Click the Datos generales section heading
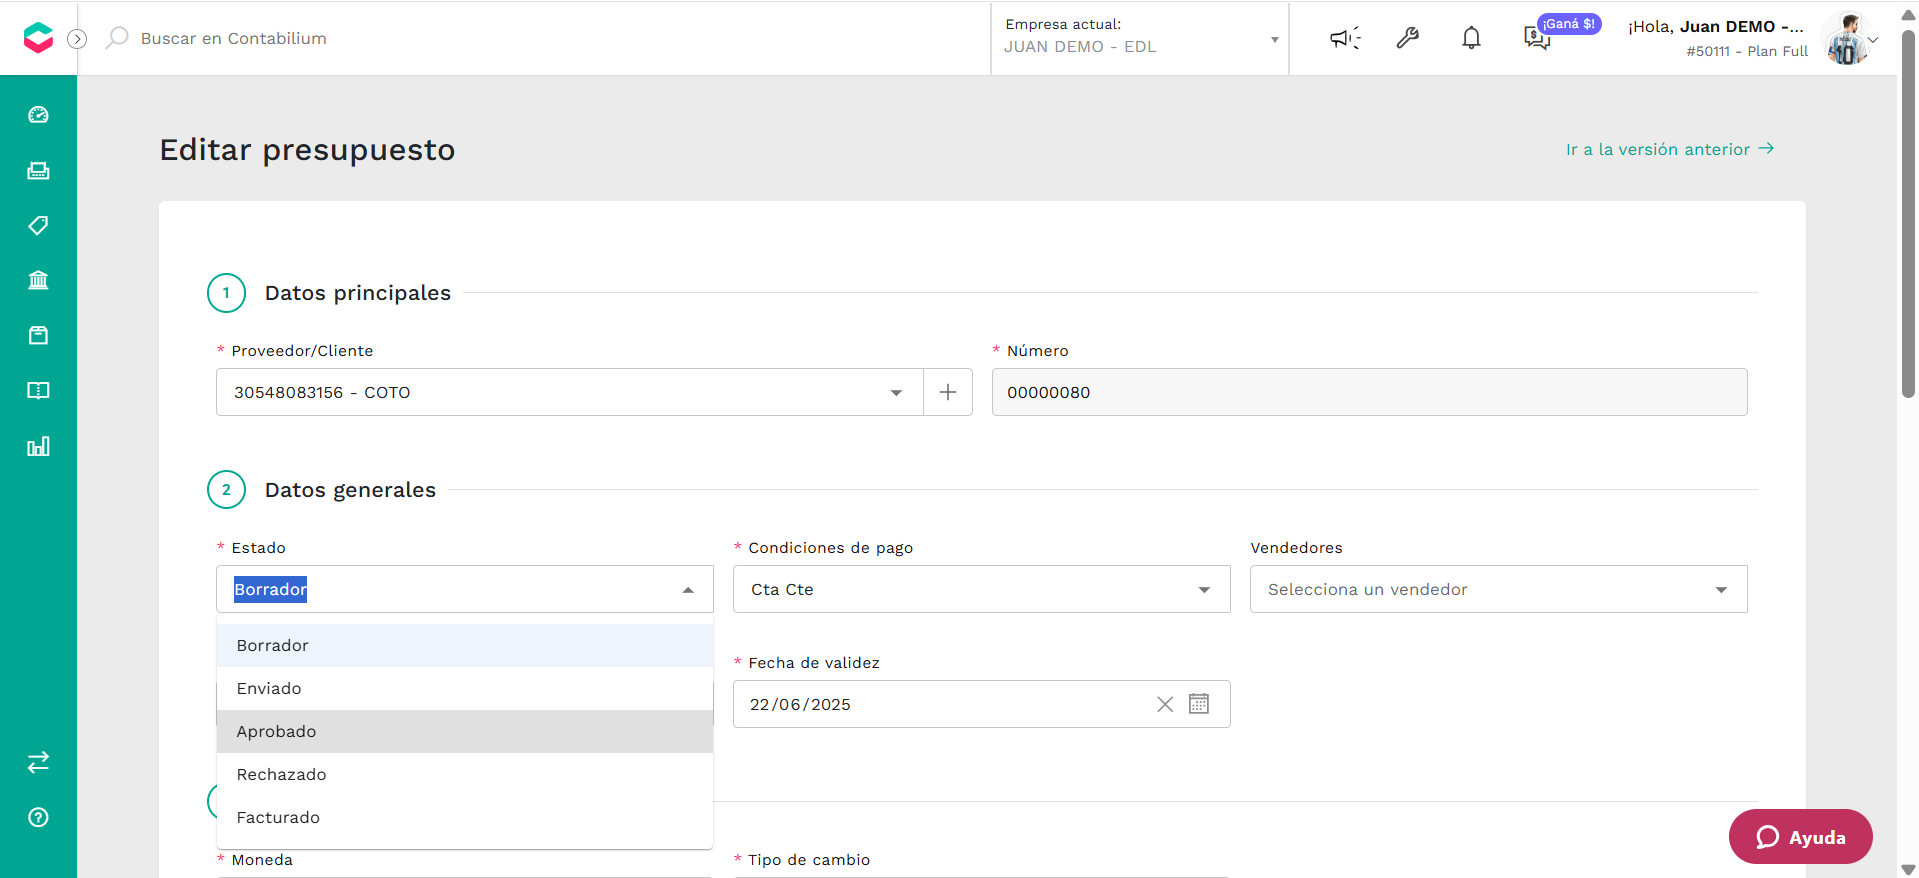1919x878 pixels. [350, 490]
